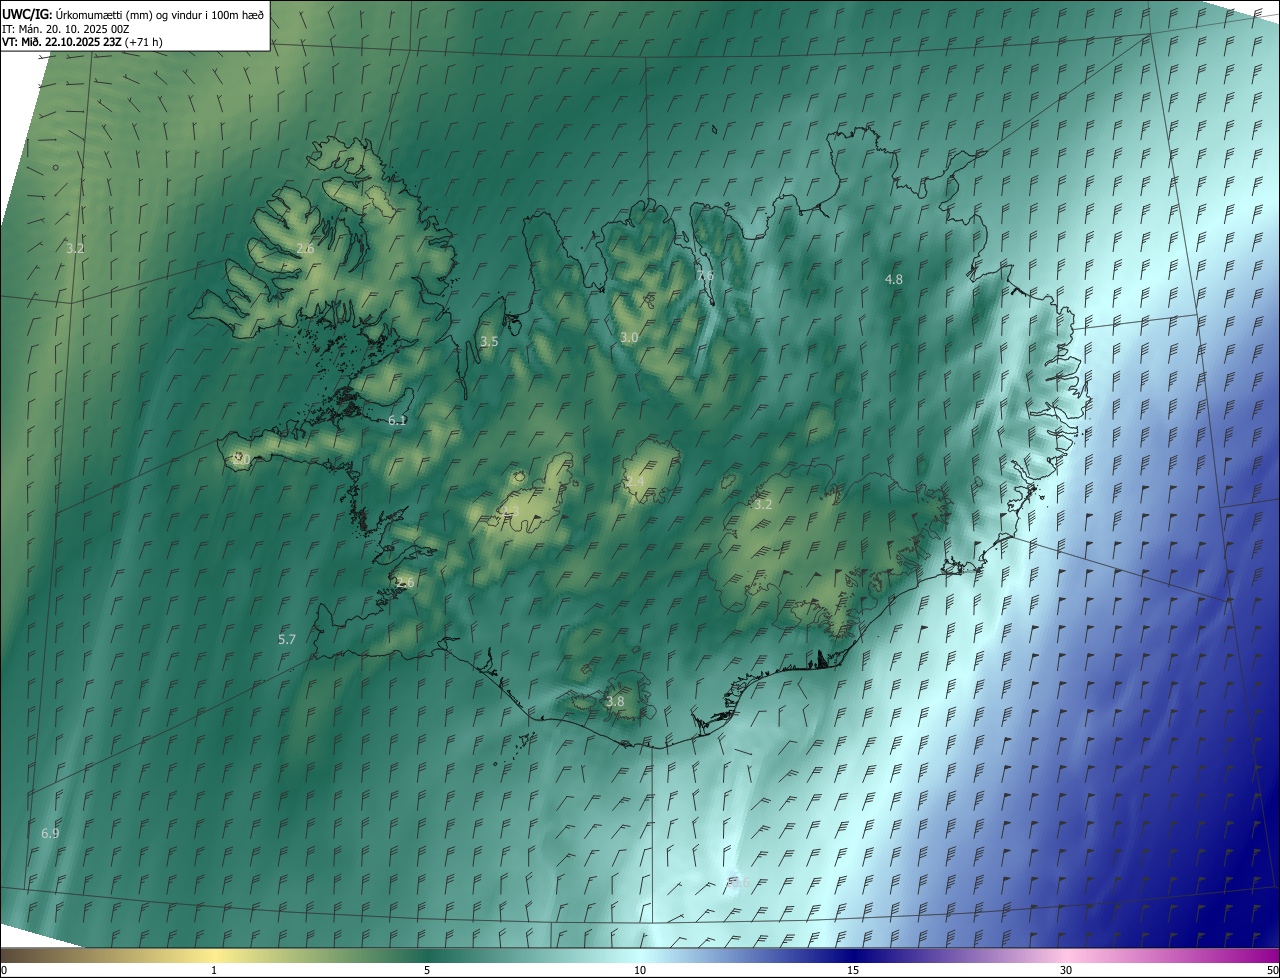Click the 3.2 value on Vatnajökull glacier
This screenshot has width=1280, height=978.
pos(763,505)
